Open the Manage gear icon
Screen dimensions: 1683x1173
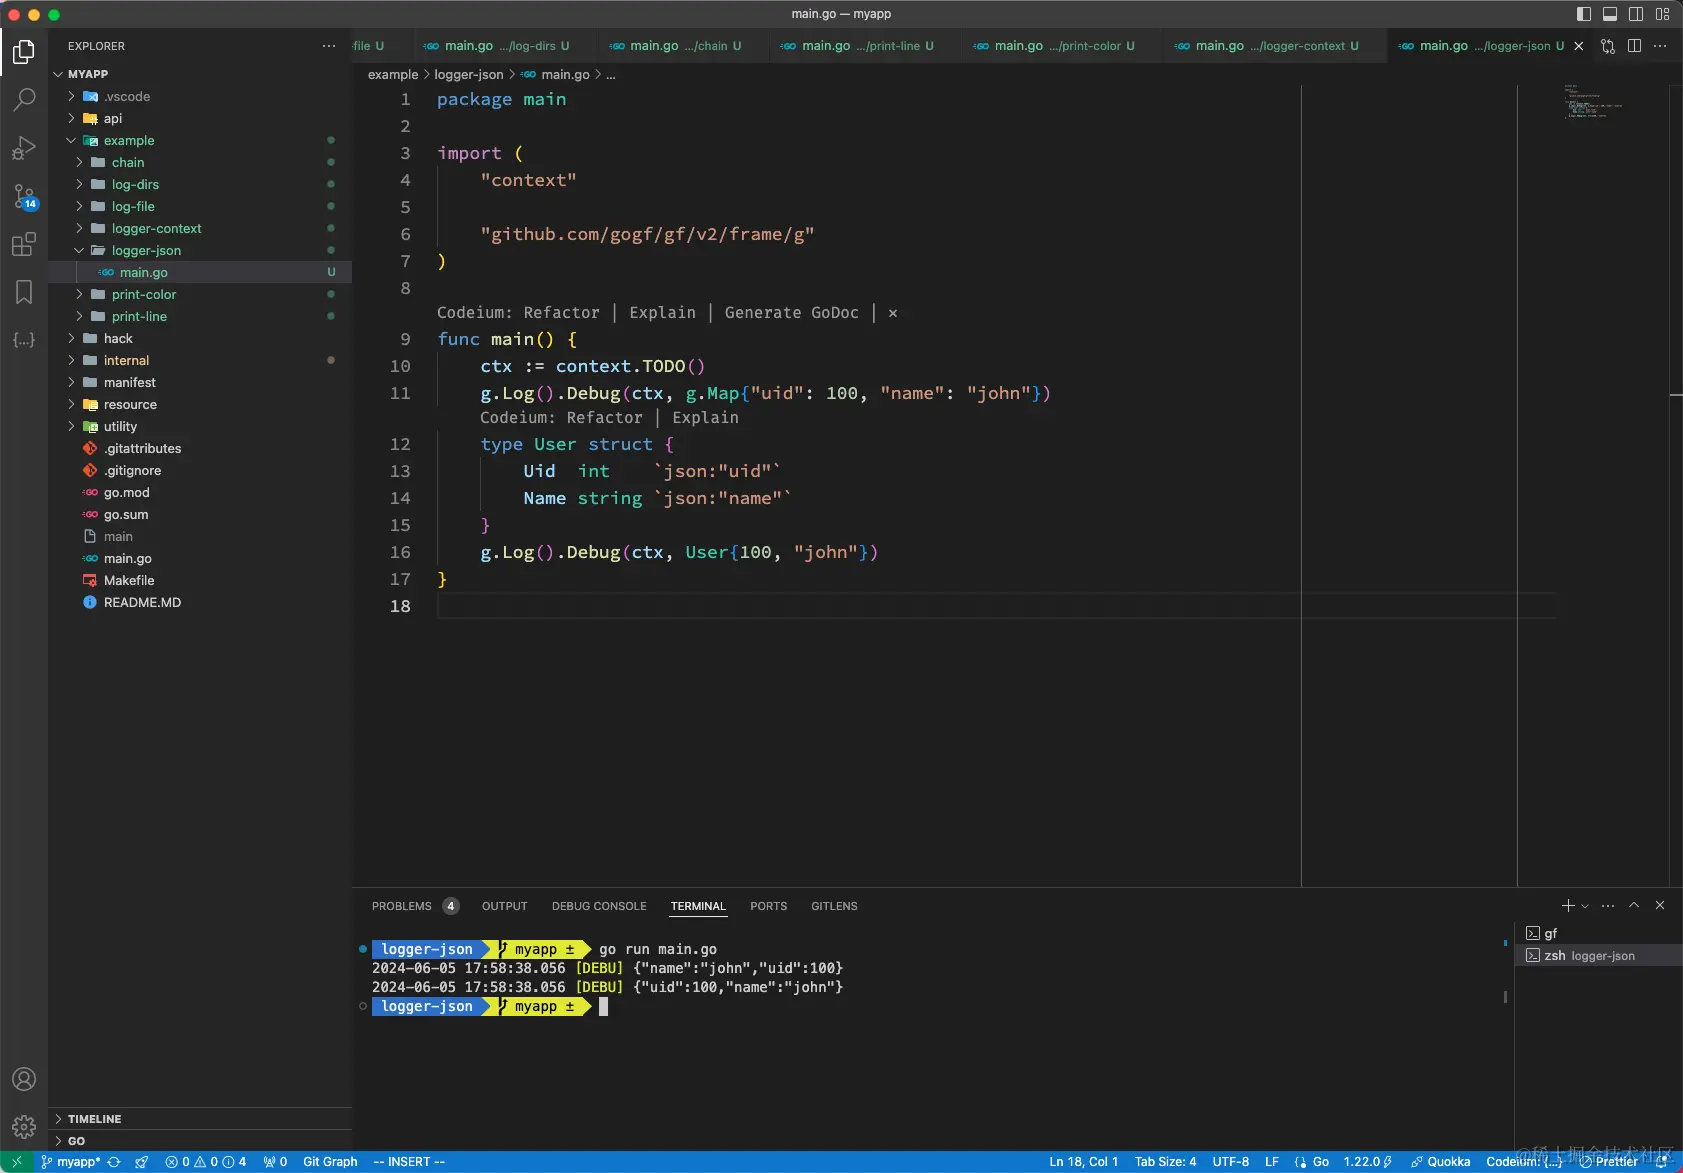24,1127
